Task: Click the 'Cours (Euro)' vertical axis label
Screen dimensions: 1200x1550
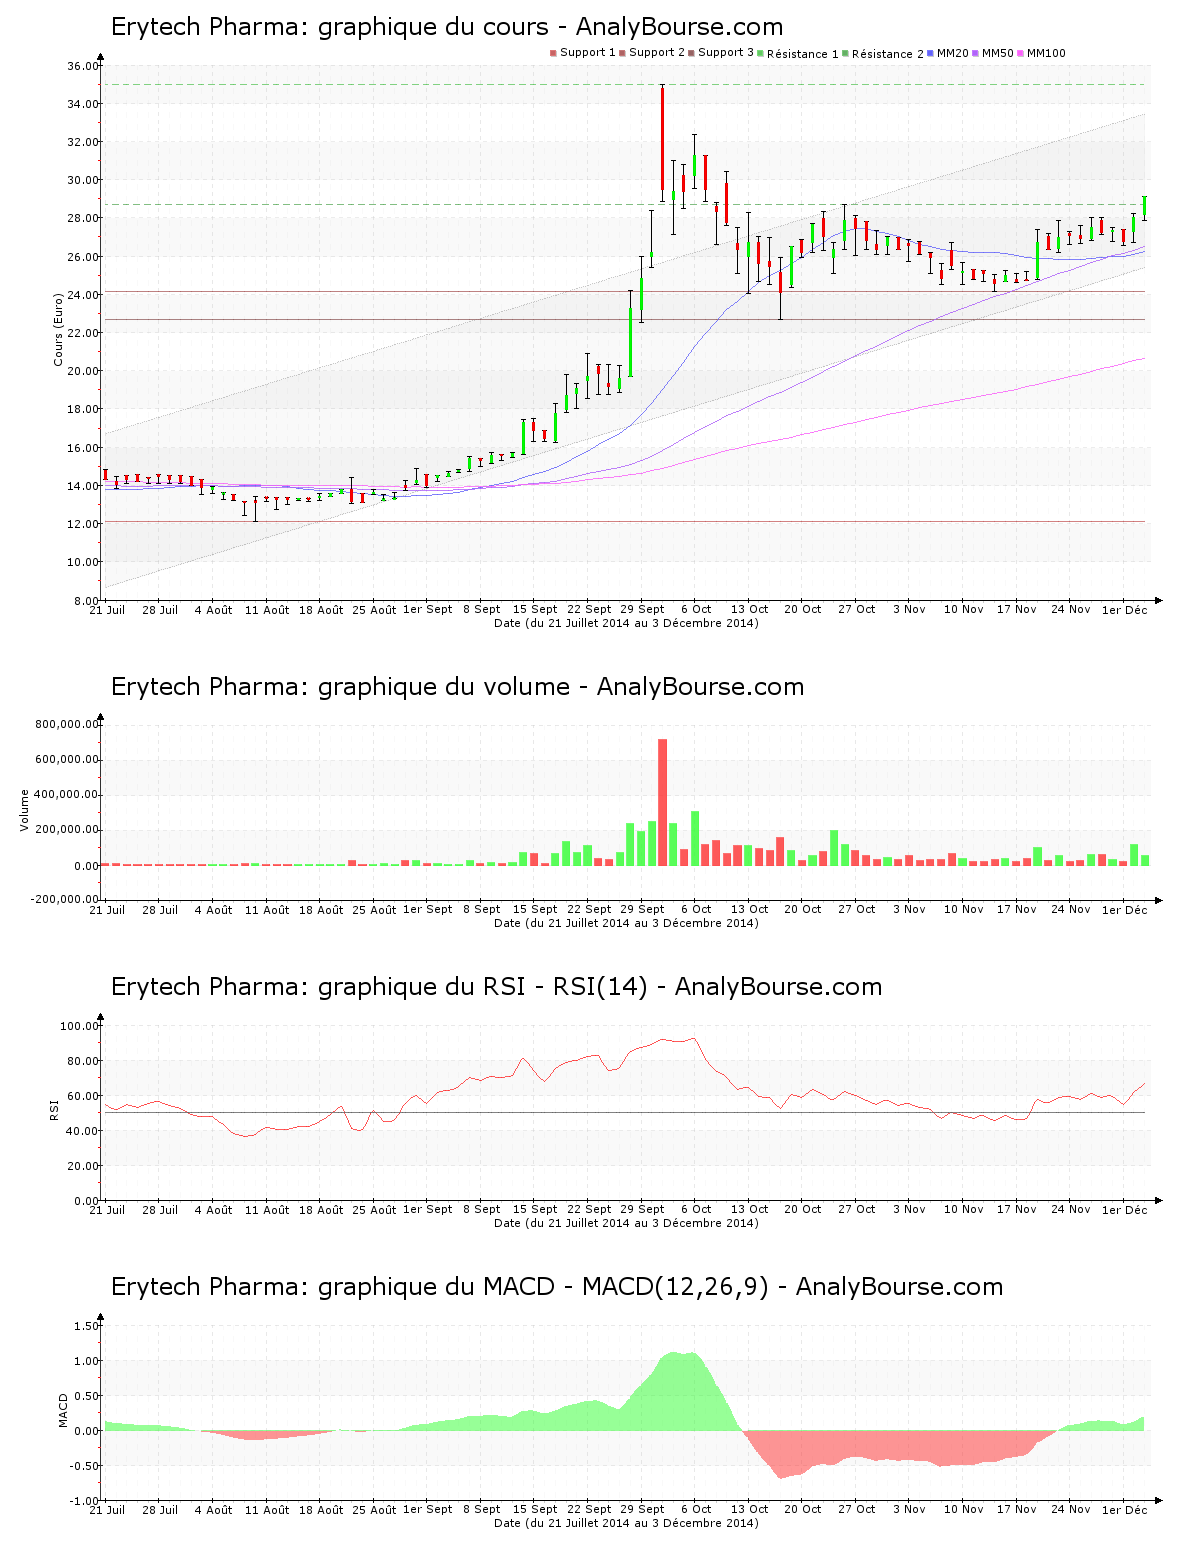Action: click(58, 329)
